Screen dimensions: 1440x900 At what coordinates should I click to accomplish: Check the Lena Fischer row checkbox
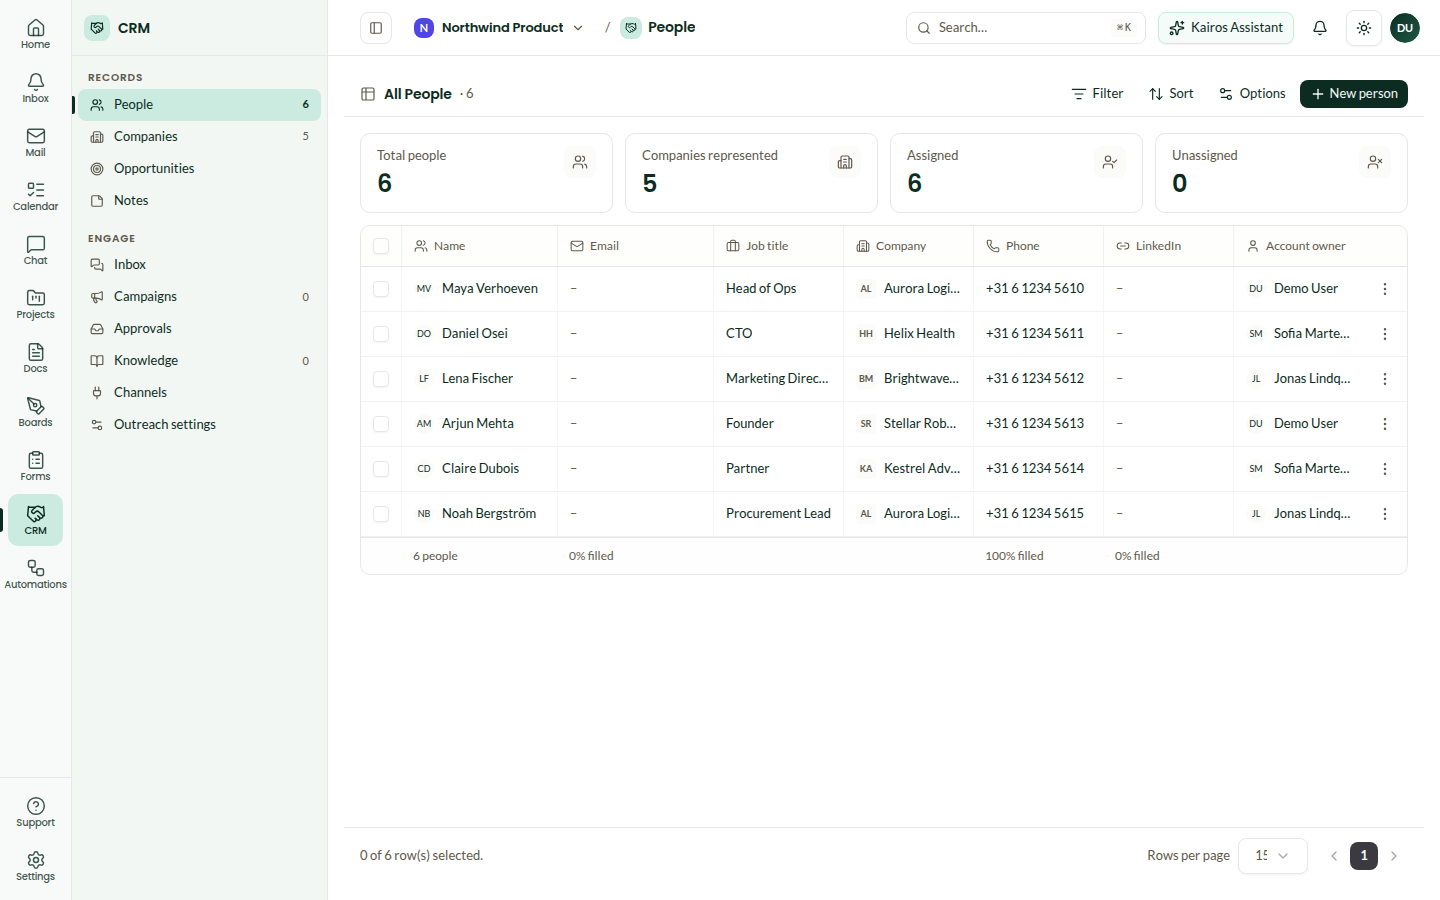coord(381,379)
